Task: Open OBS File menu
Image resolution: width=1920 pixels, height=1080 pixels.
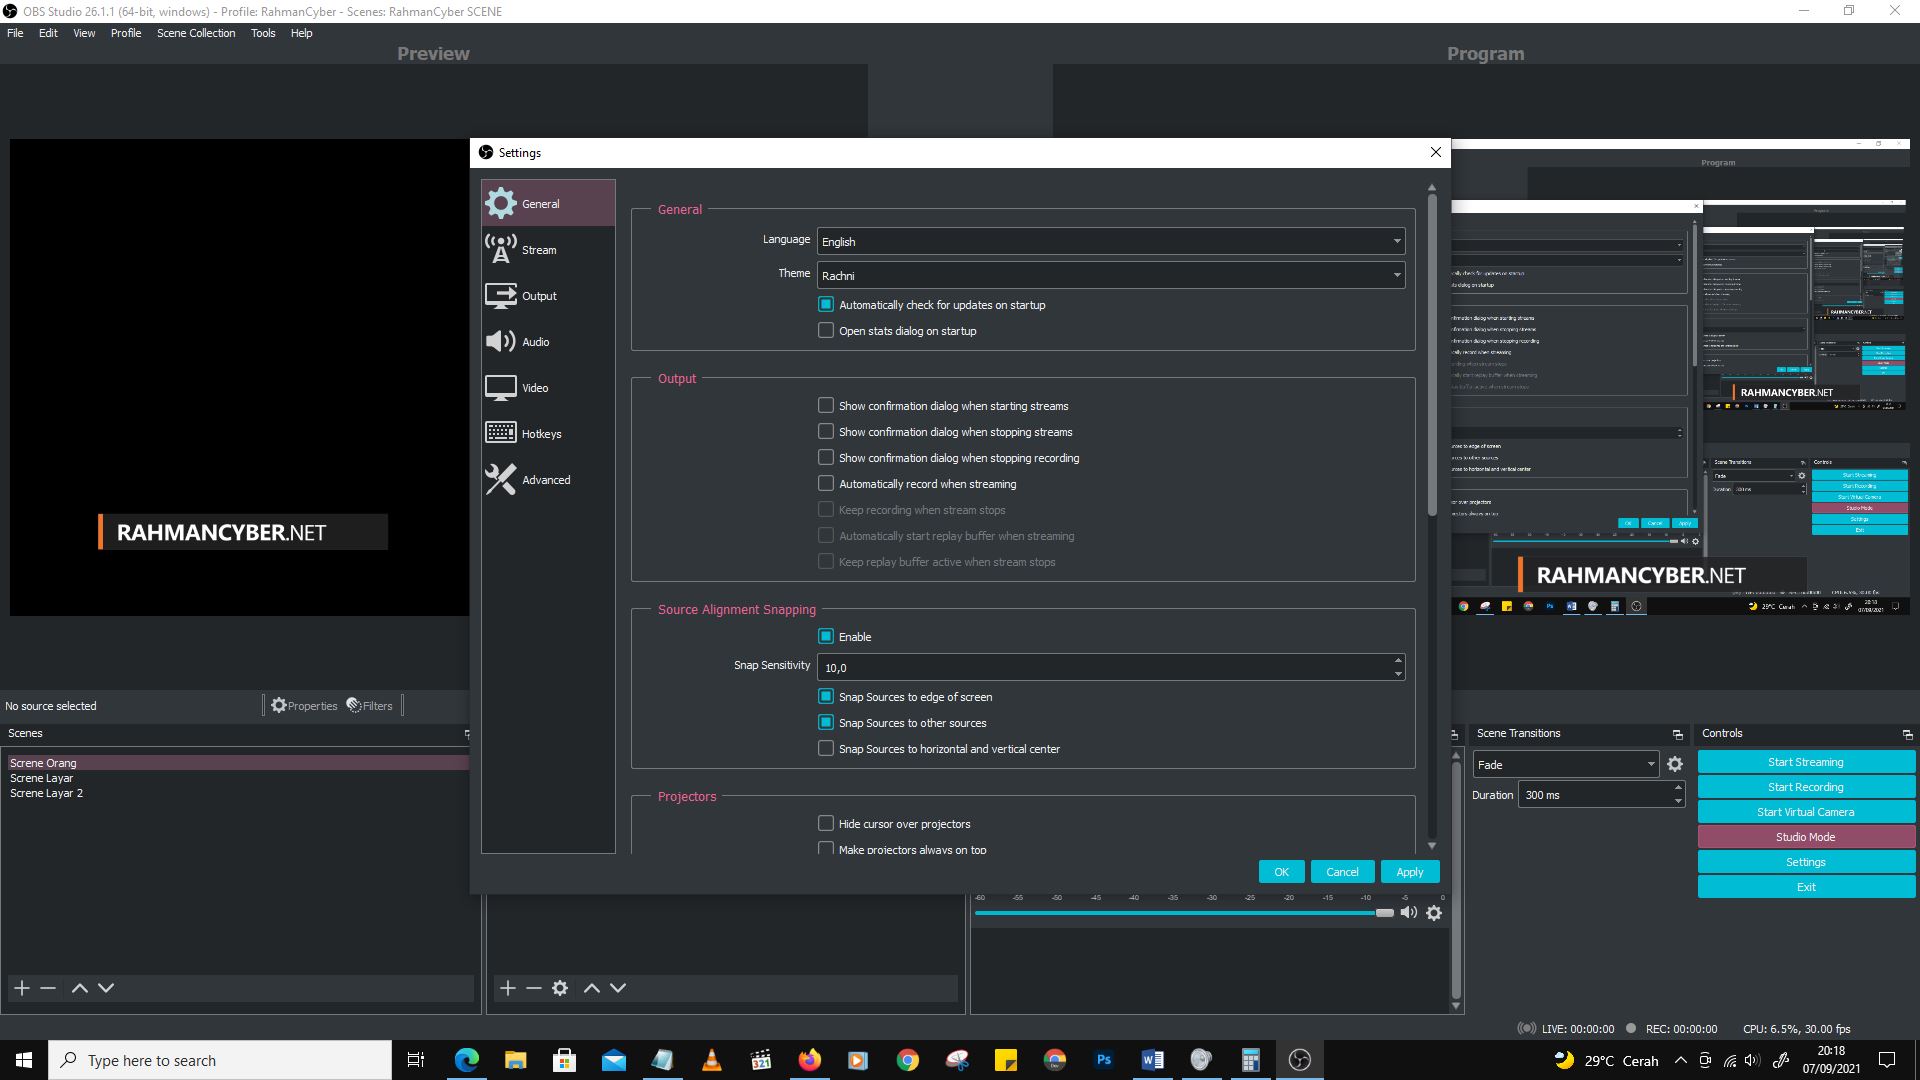Action: point(16,32)
